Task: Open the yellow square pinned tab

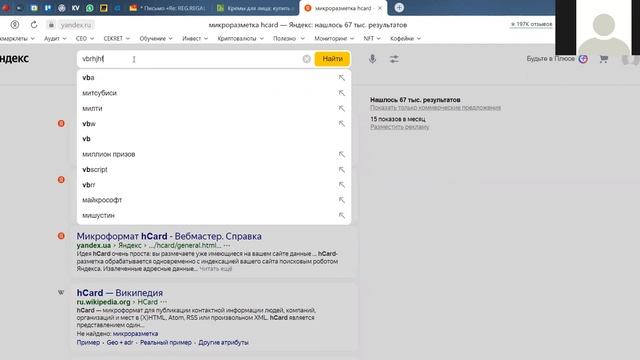Action: tap(104, 8)
